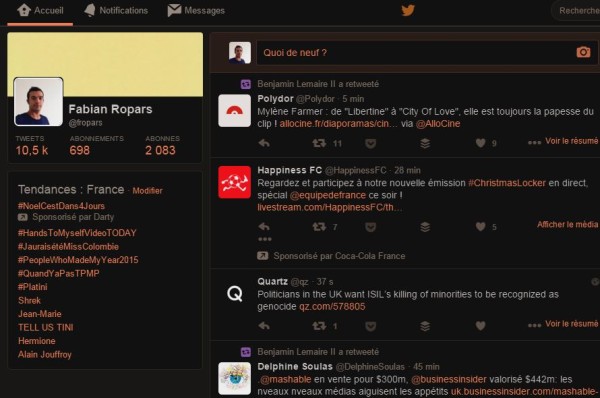Screen dimensions: 600x398
Task: Open the Messages tab
Action: click(196, 10)
